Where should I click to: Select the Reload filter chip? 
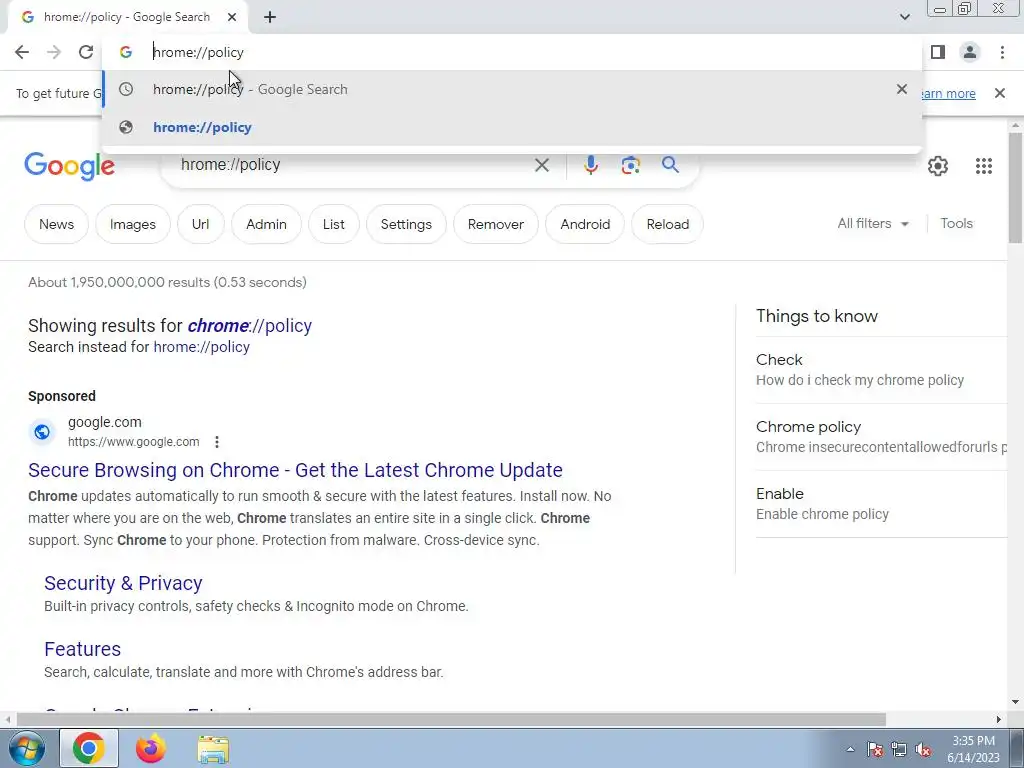[x=667, y=224]
